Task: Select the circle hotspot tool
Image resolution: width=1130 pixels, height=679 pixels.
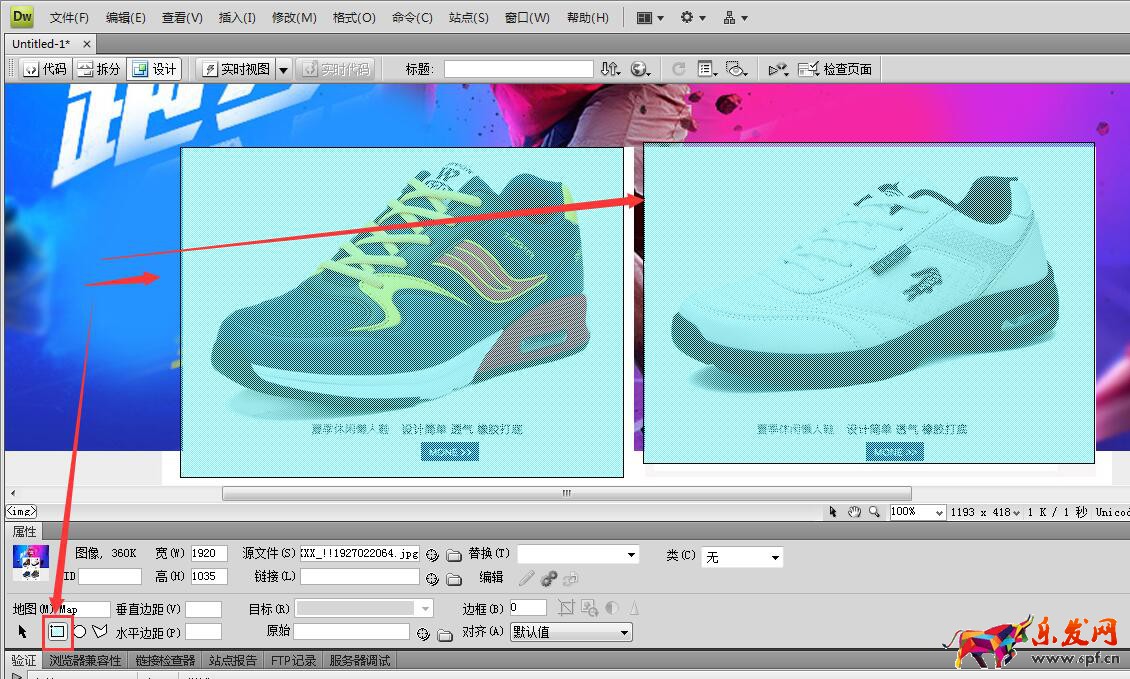Action: (79, 632)
